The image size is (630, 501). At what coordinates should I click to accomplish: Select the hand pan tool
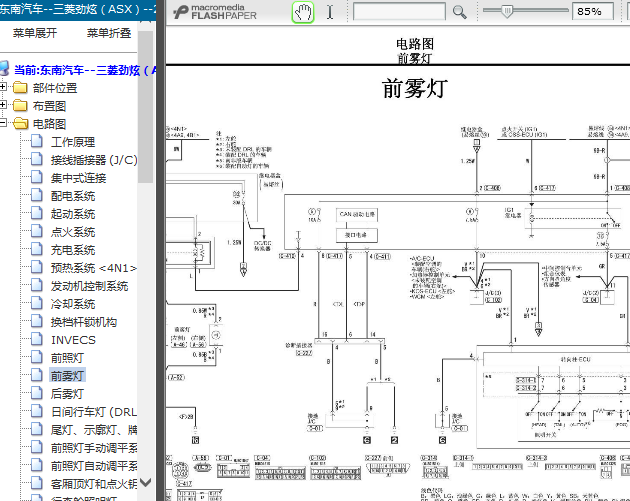click(x=303, y=12)
